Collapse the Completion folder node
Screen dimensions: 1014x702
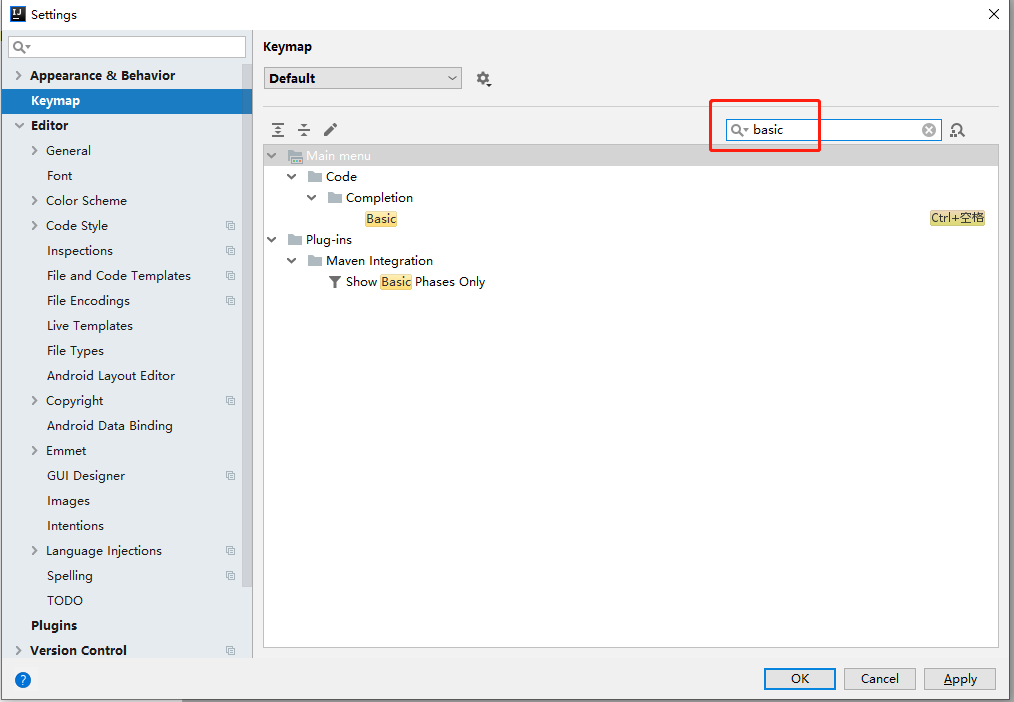(x=312, y=198)
